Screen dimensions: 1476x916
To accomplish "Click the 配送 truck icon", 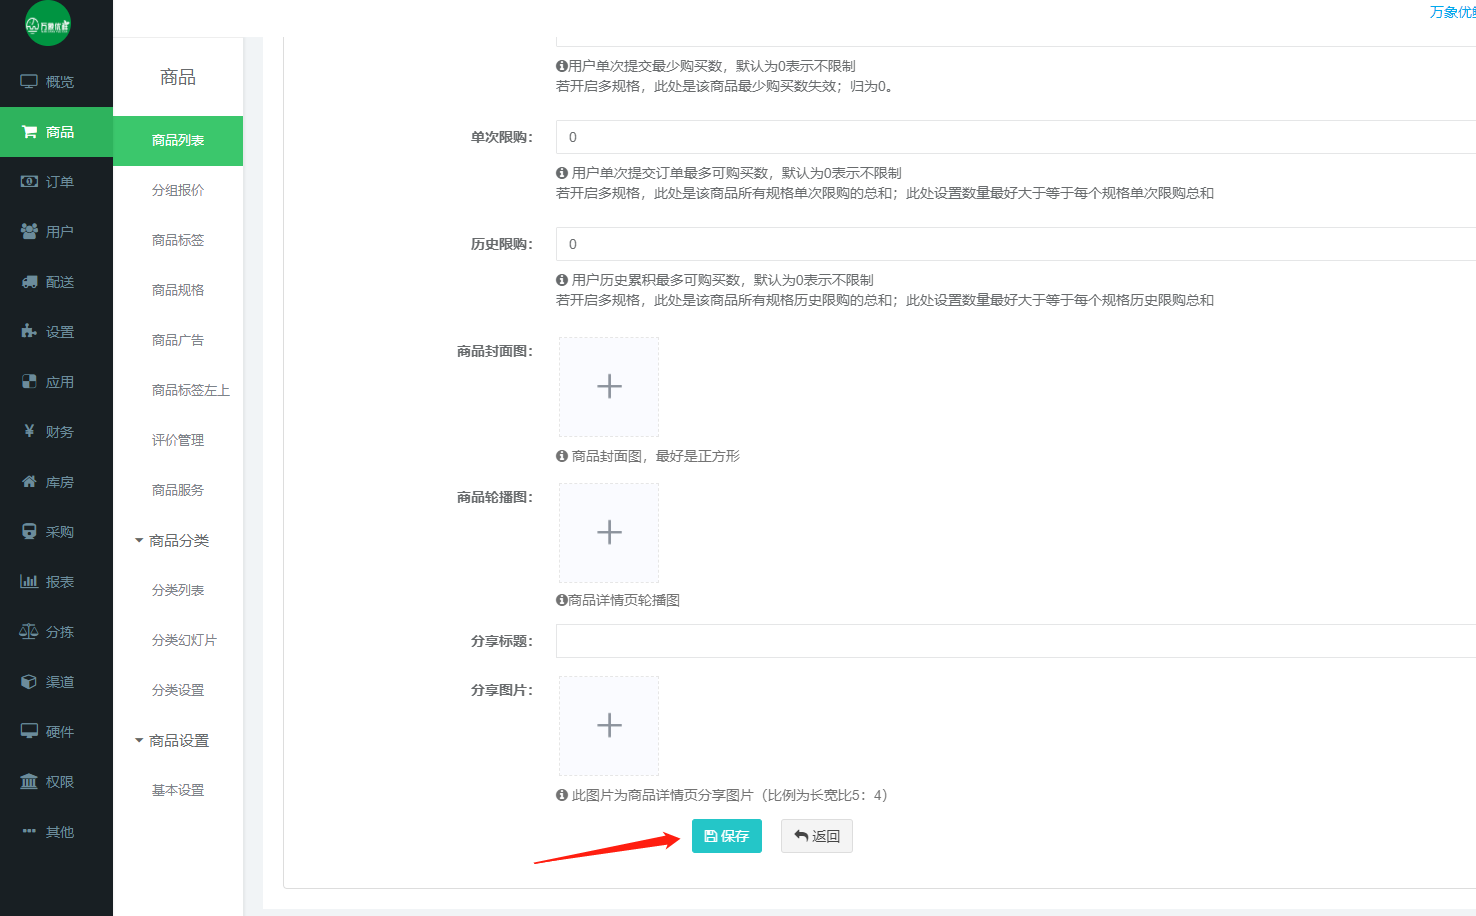I will point(29,281).
